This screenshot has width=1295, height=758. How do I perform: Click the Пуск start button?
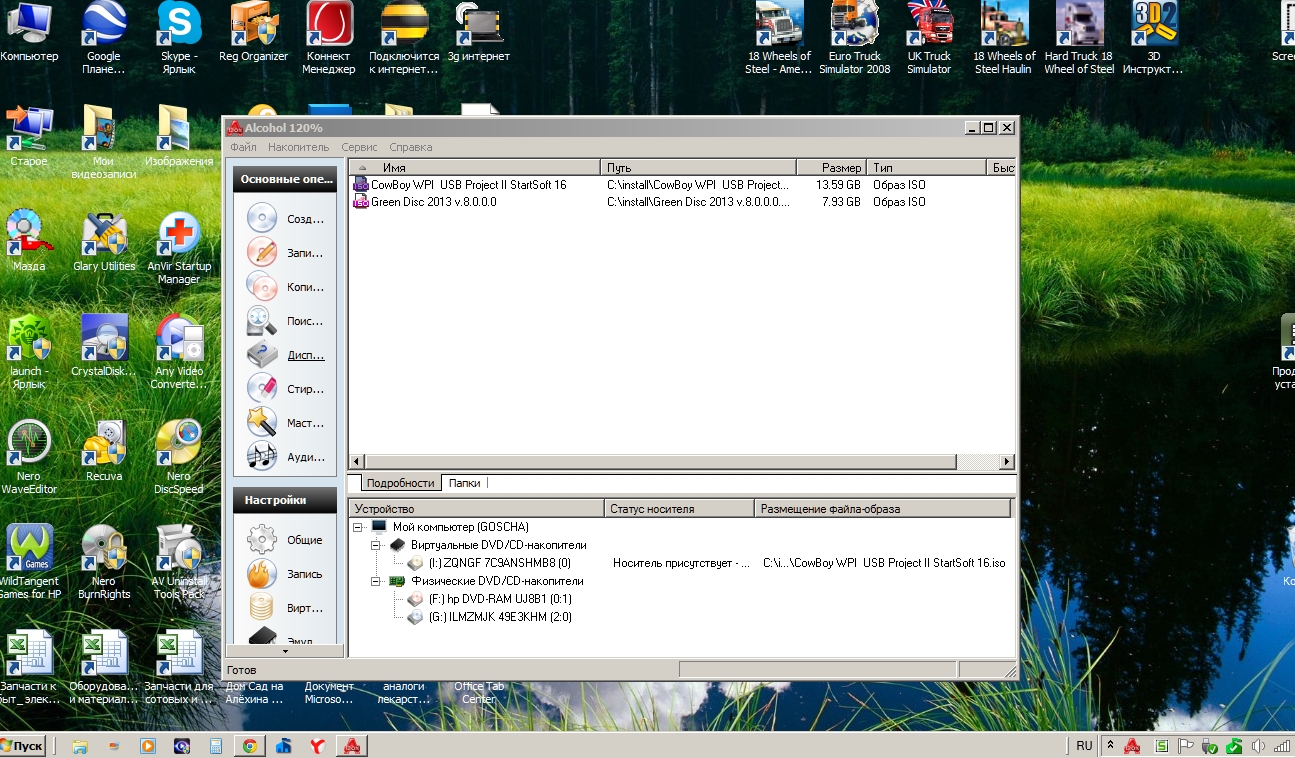click(x=23, y=746)
